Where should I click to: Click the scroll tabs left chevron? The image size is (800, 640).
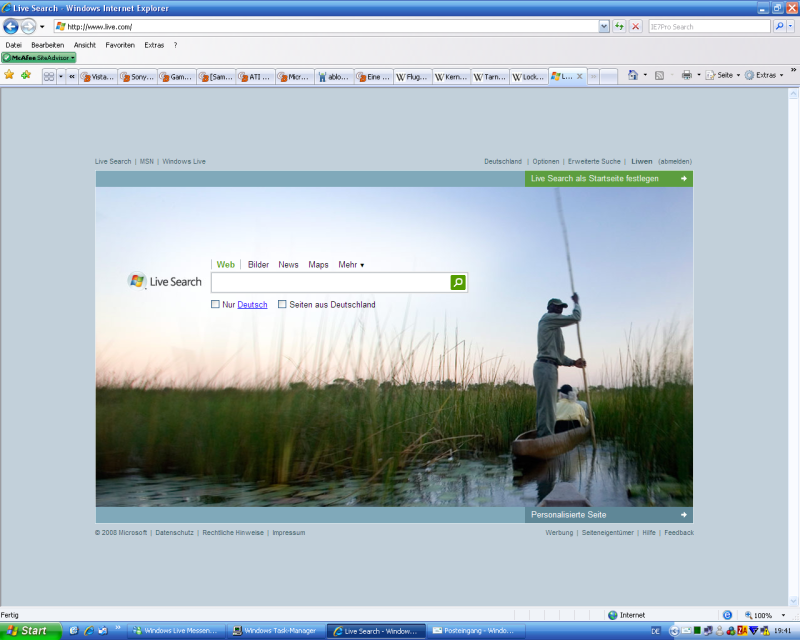[72, 77]
